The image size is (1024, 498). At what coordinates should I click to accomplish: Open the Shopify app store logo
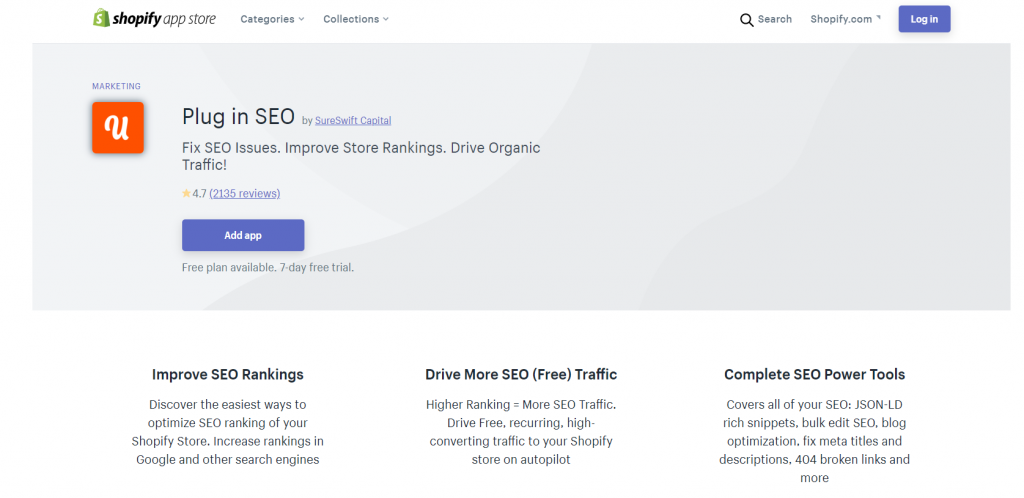click(154, 18)
